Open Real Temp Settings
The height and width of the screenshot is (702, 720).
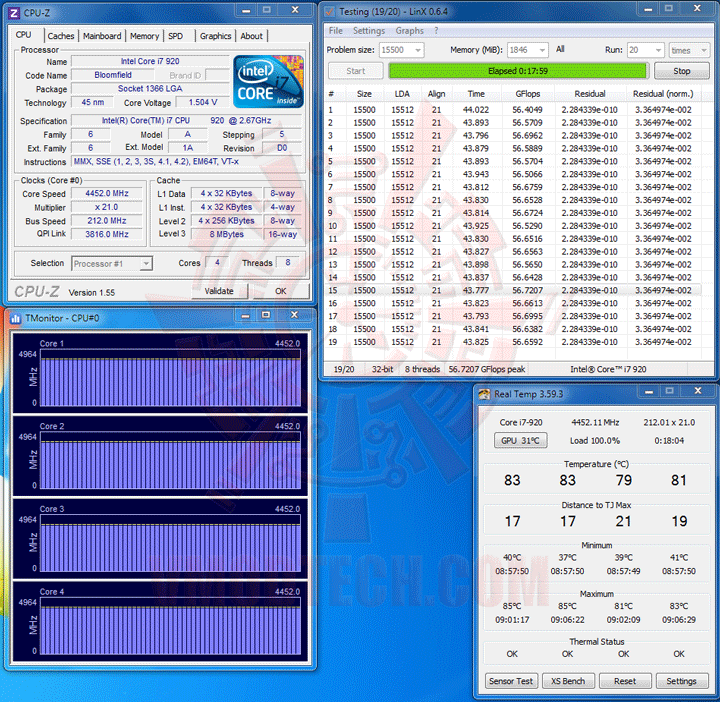tap(681, 681)
